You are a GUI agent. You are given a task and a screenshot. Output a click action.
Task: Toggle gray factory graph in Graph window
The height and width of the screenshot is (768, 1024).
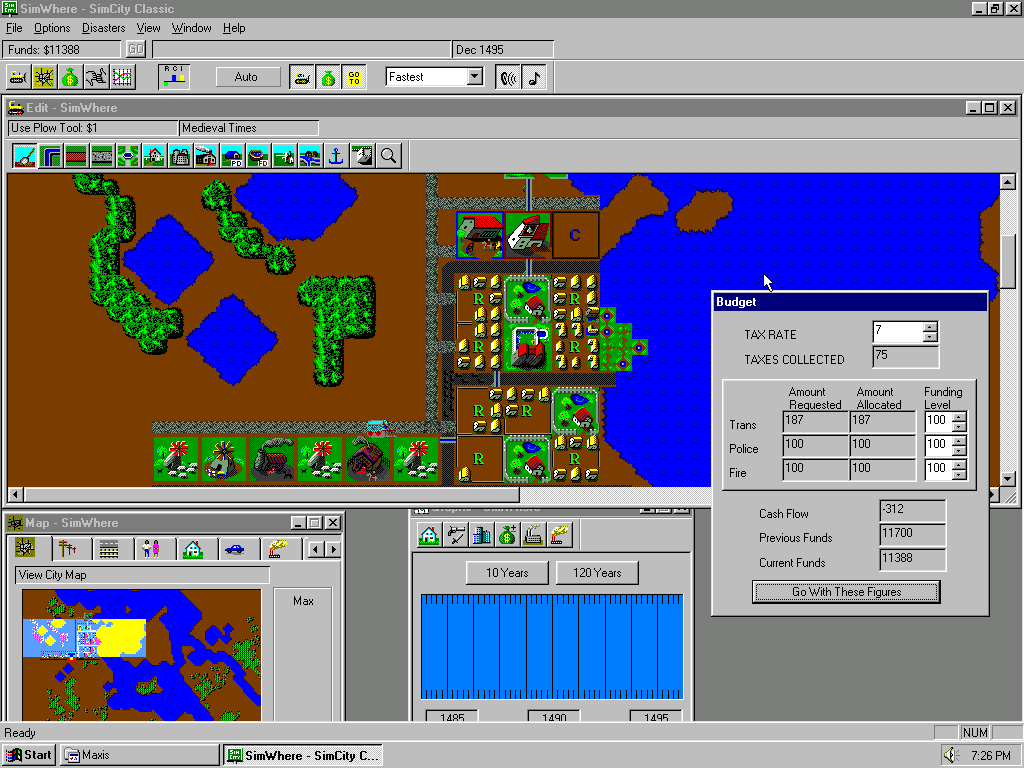pyautogui.click(x=534, y=536)
